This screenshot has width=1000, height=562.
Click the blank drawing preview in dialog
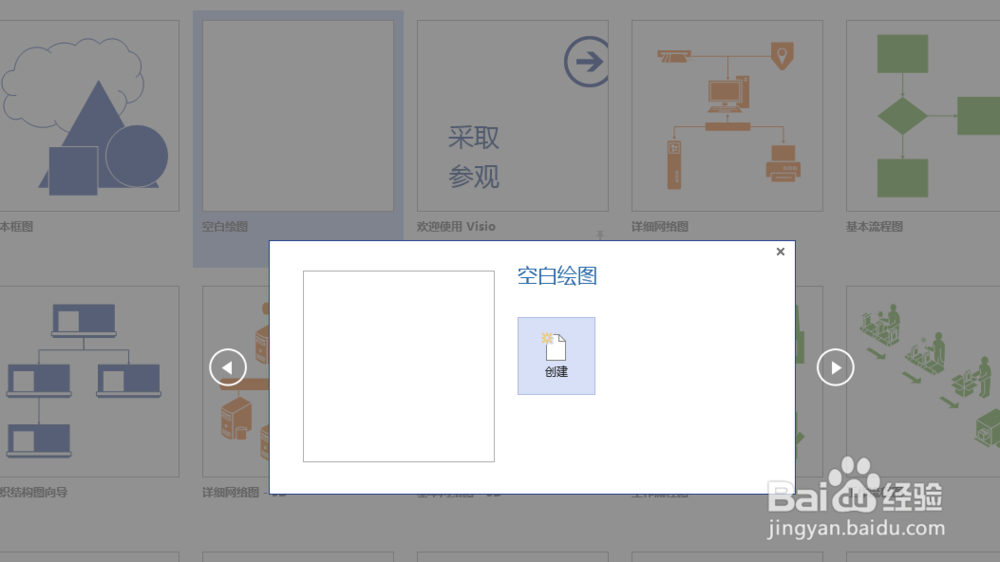click(399, 366)
